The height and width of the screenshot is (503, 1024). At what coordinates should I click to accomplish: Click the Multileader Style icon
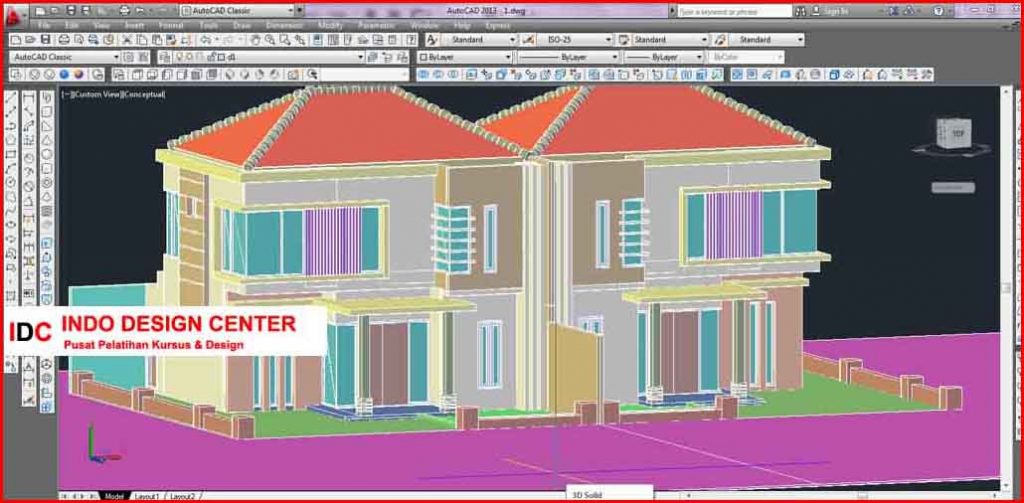click(719, 40)
